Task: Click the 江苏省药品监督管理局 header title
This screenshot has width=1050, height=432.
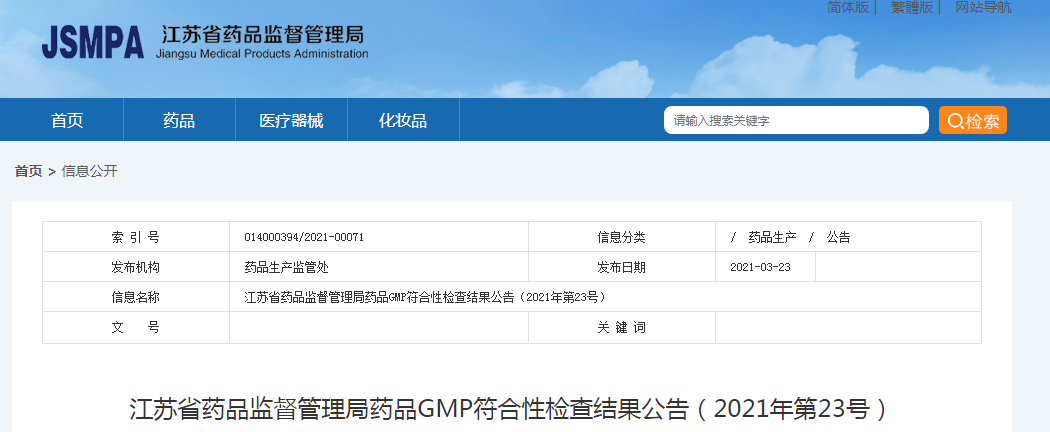Action: click(x=262, y=34)
